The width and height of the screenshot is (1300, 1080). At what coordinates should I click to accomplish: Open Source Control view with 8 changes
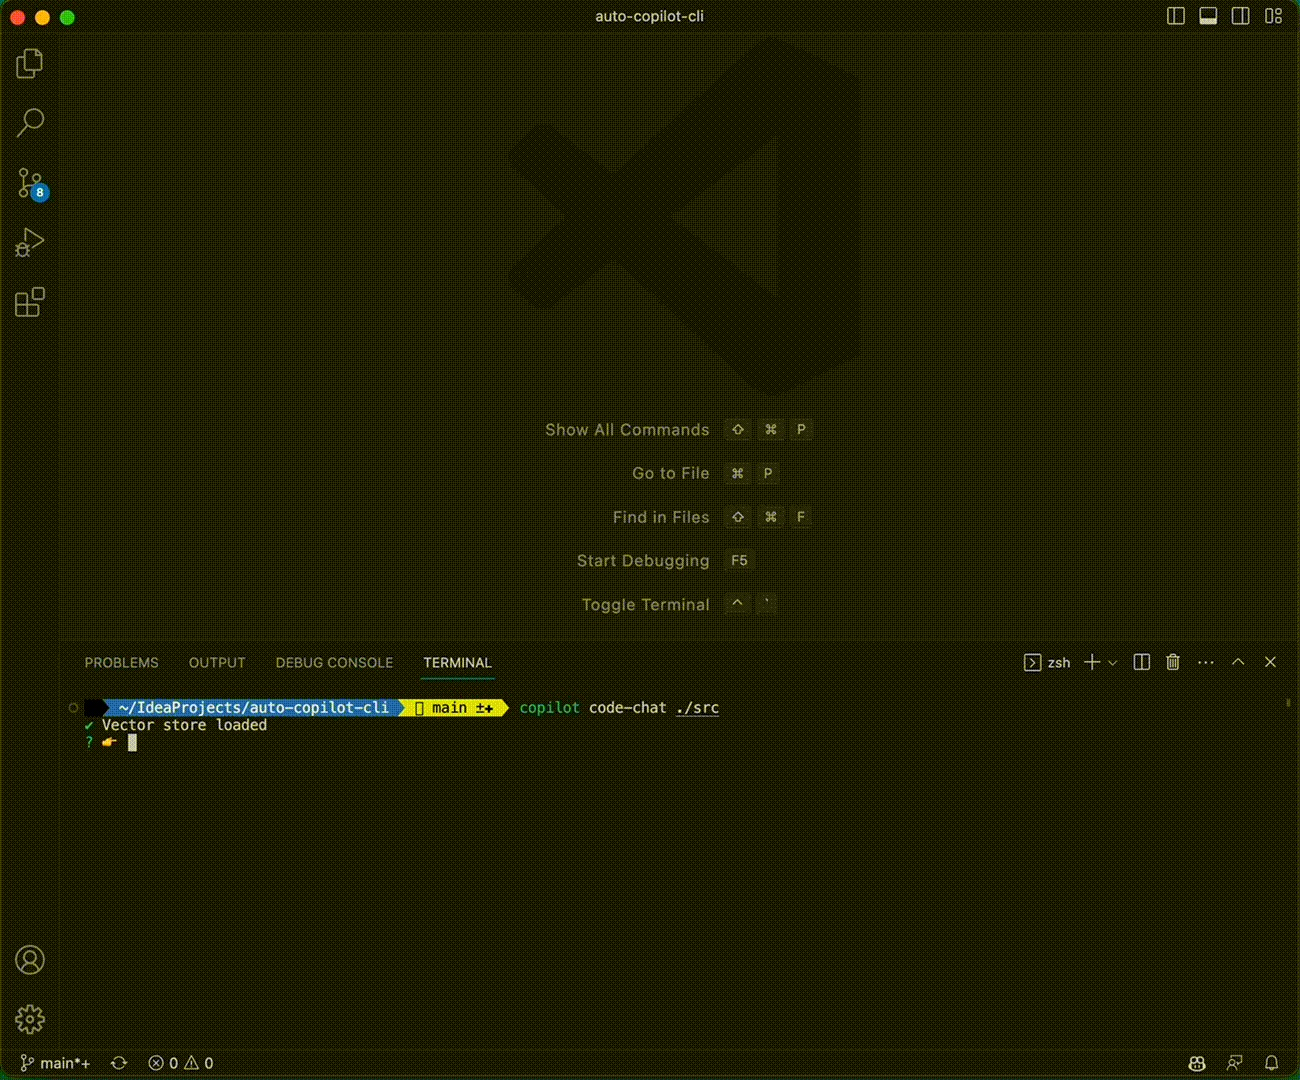[30, 183]
